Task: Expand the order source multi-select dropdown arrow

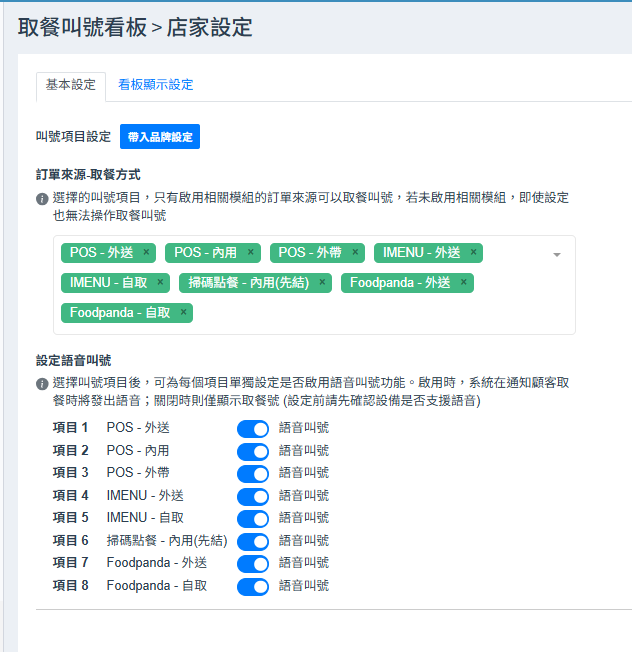Action: 557,255
